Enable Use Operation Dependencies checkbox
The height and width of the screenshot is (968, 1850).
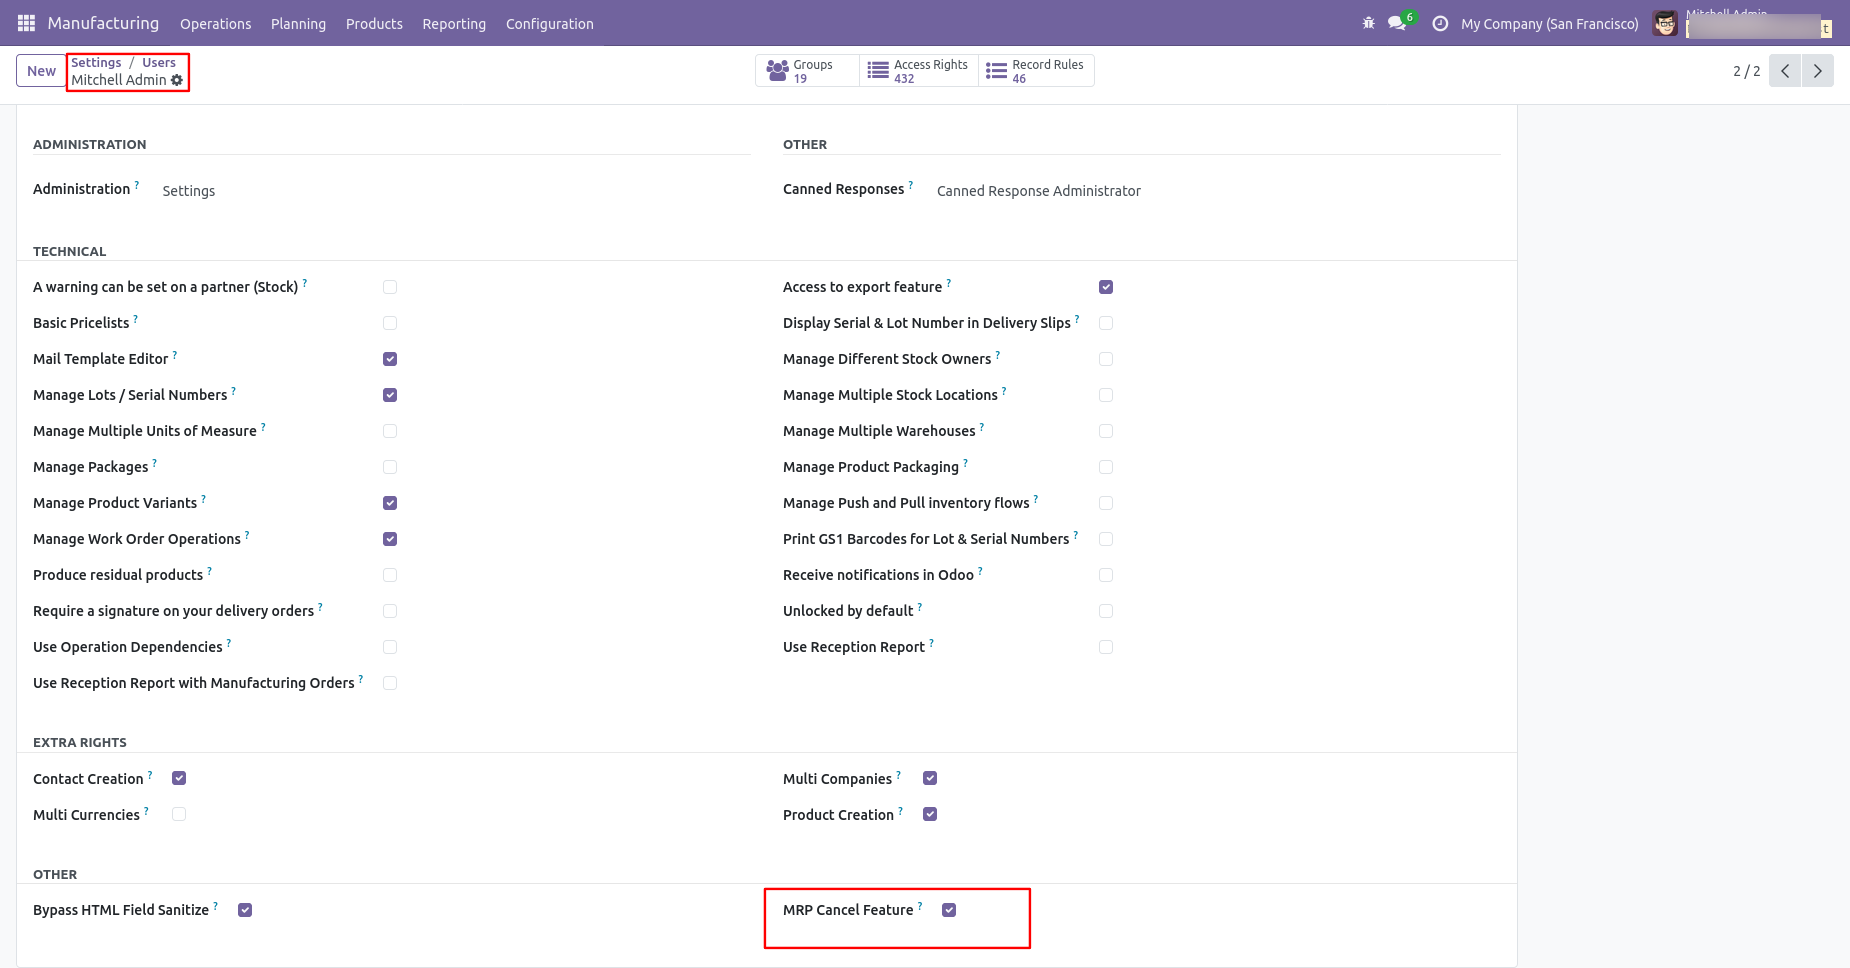click(390, 647)
